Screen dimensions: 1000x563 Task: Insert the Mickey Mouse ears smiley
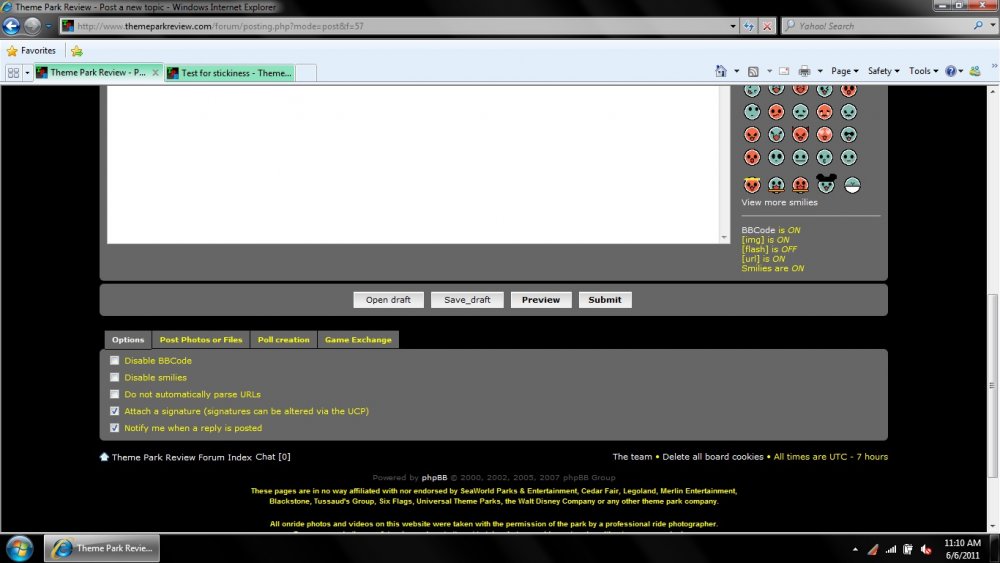pyautogui.click(x=825, y=184)
